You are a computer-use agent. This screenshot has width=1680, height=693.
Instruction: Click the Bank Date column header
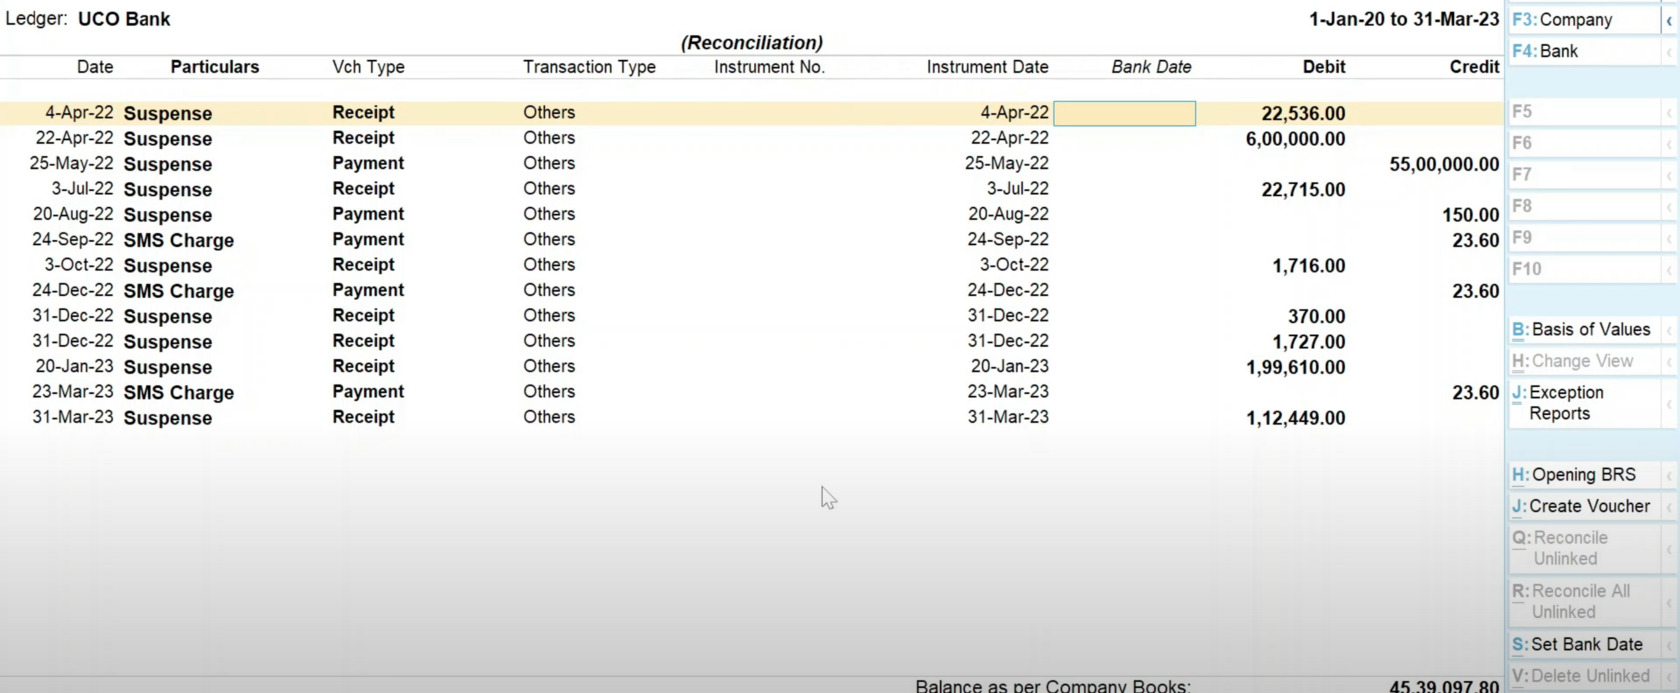click(x=1151, y=67)
